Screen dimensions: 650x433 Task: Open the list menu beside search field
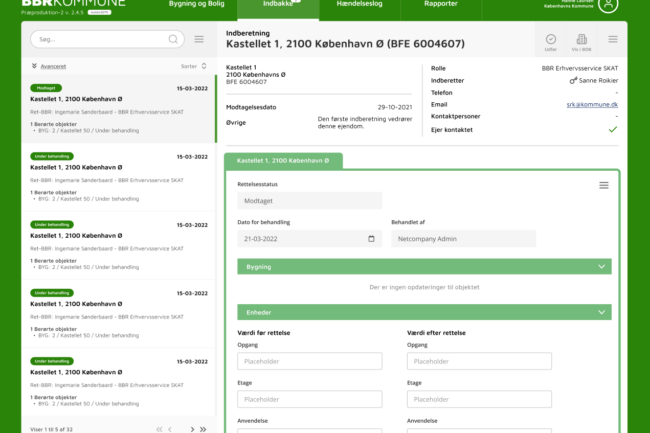pos(199,39)
